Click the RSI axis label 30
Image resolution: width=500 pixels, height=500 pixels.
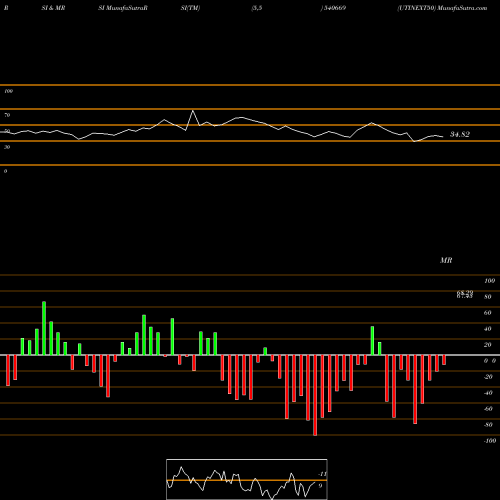(x=7, y=147)
